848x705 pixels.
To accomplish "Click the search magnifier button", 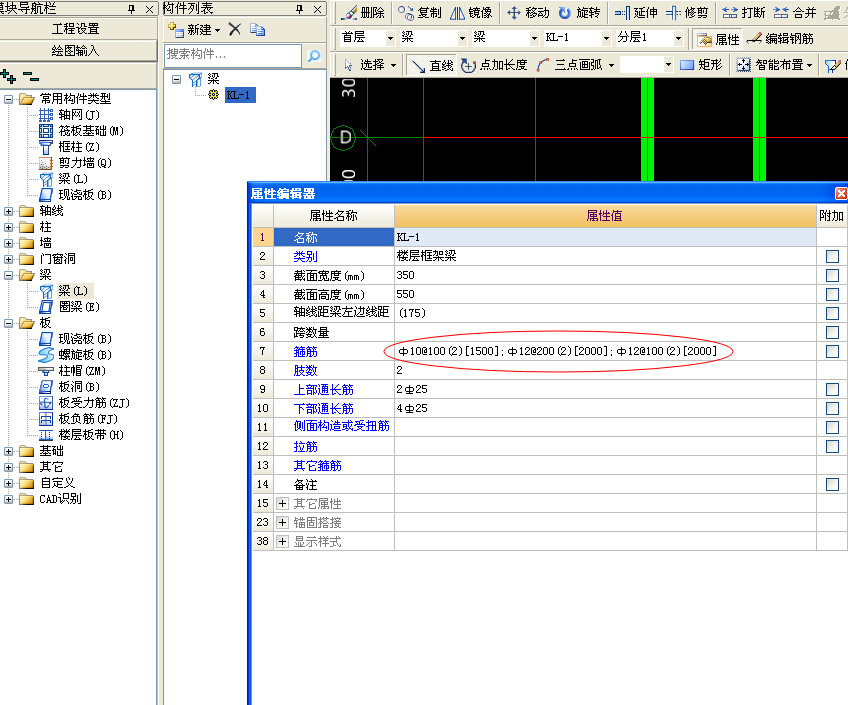I will (314, 56).
